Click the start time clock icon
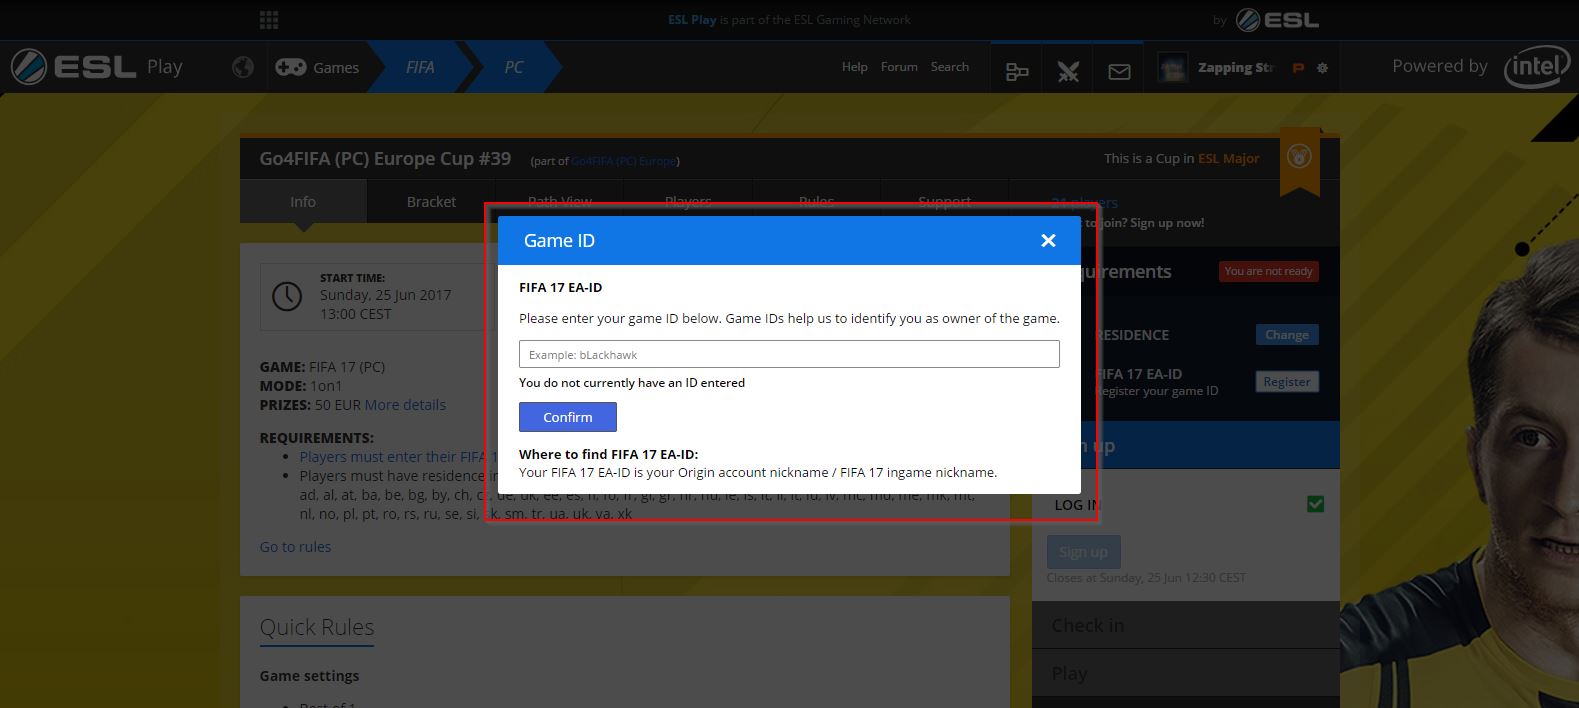Viewport: 1579px width, 708px height. click(x=287, y=296)
